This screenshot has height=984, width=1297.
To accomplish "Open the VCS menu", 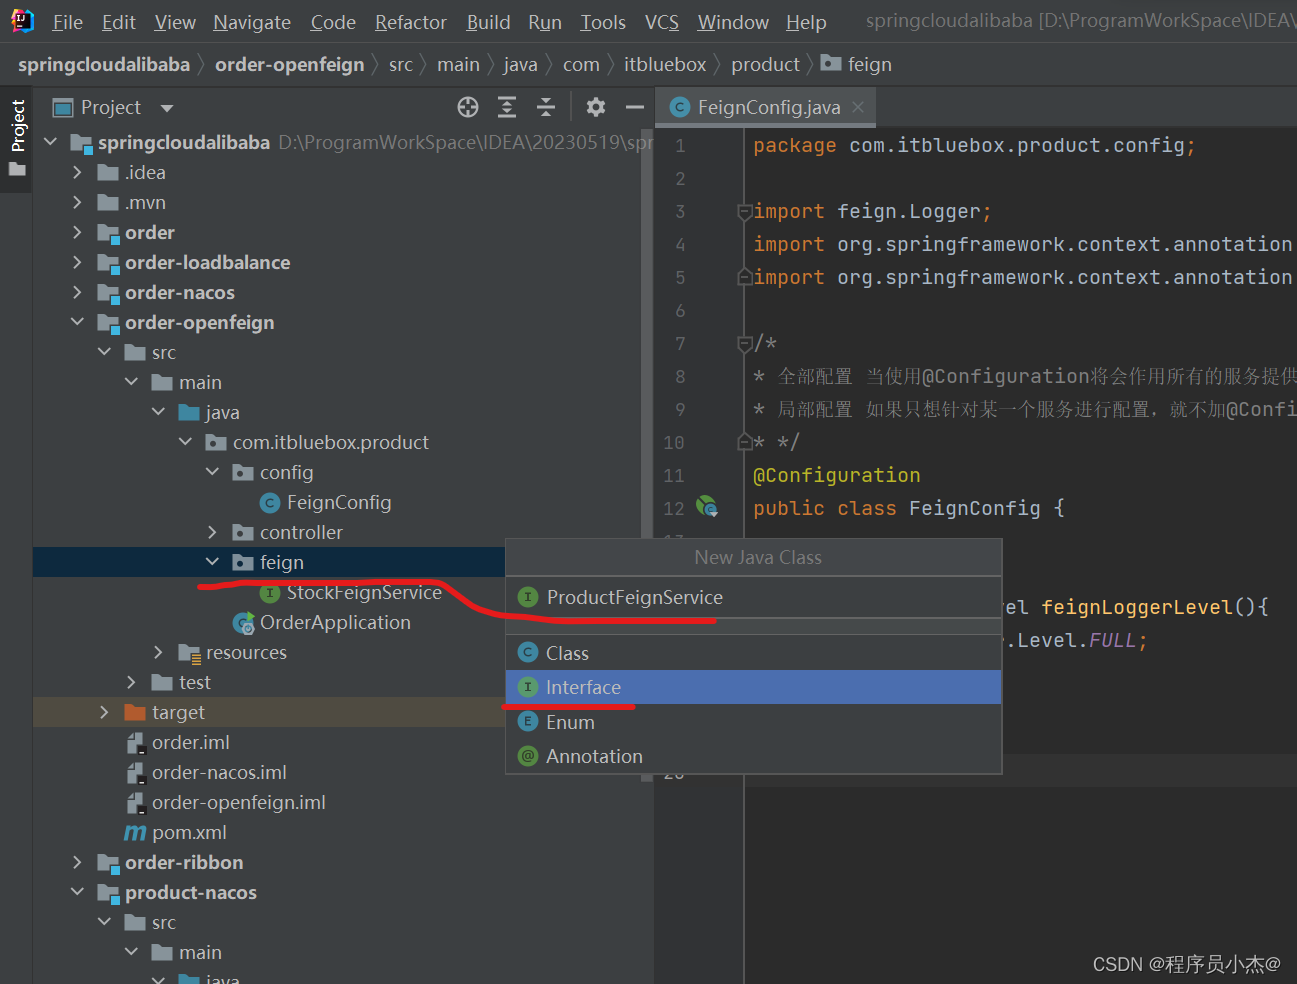I will tap(662, 22).
